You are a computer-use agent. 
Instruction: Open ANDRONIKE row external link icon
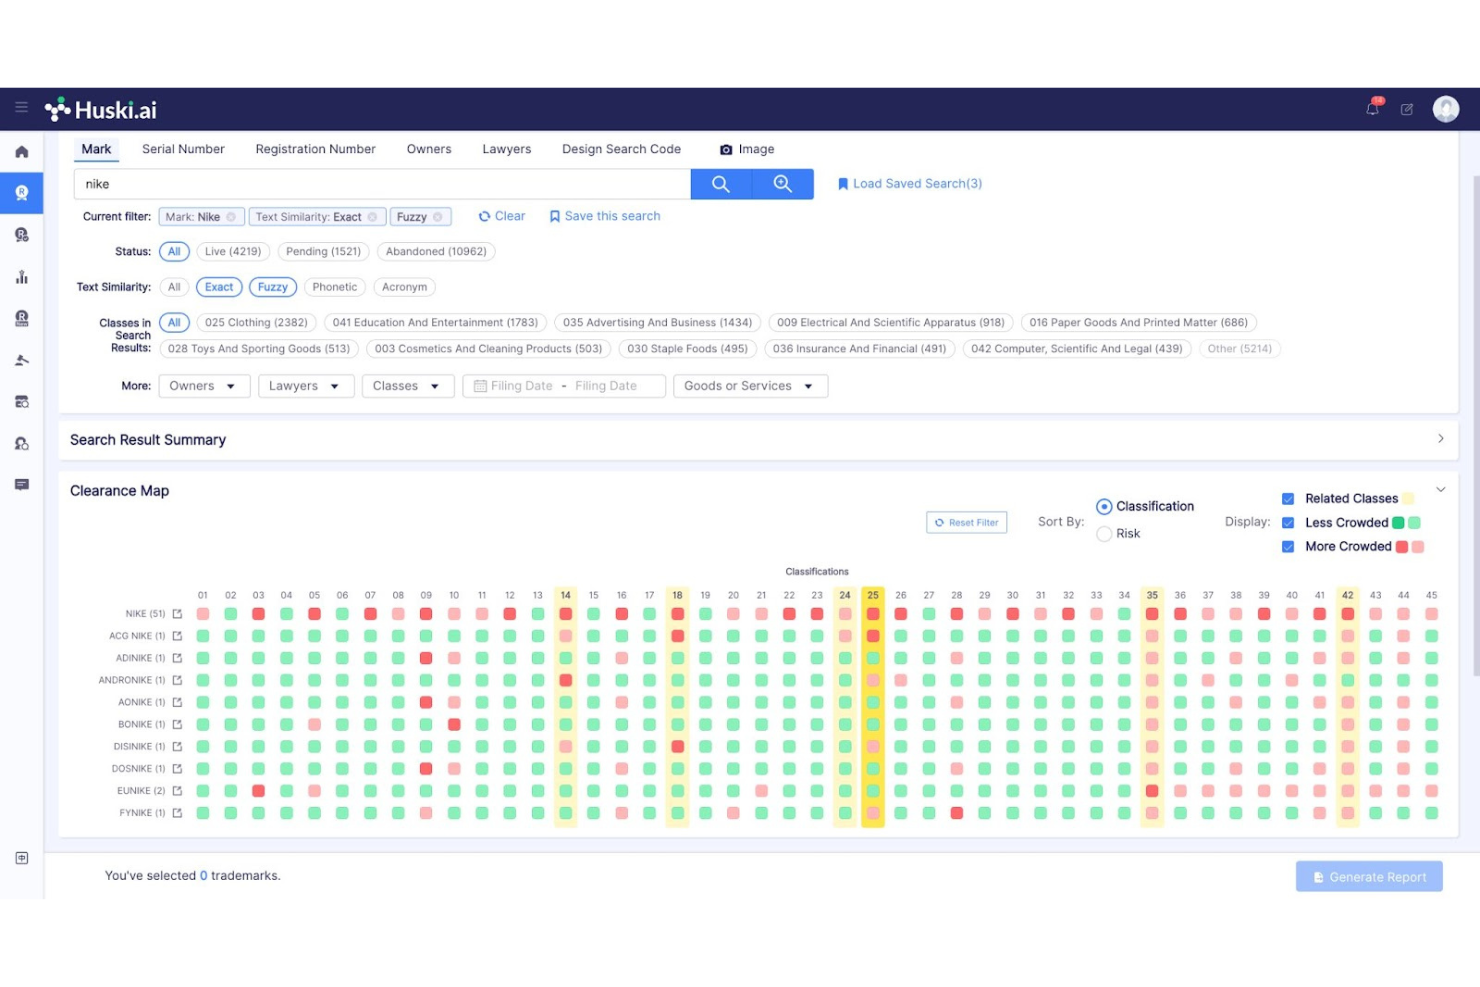click(177, 680)
